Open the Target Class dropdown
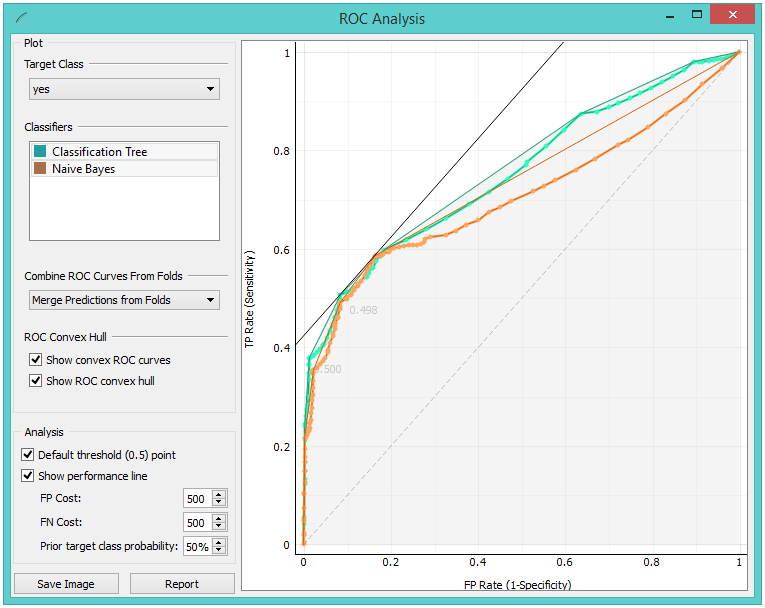Viewport: 765px width, 608px height. click(124, 89)
